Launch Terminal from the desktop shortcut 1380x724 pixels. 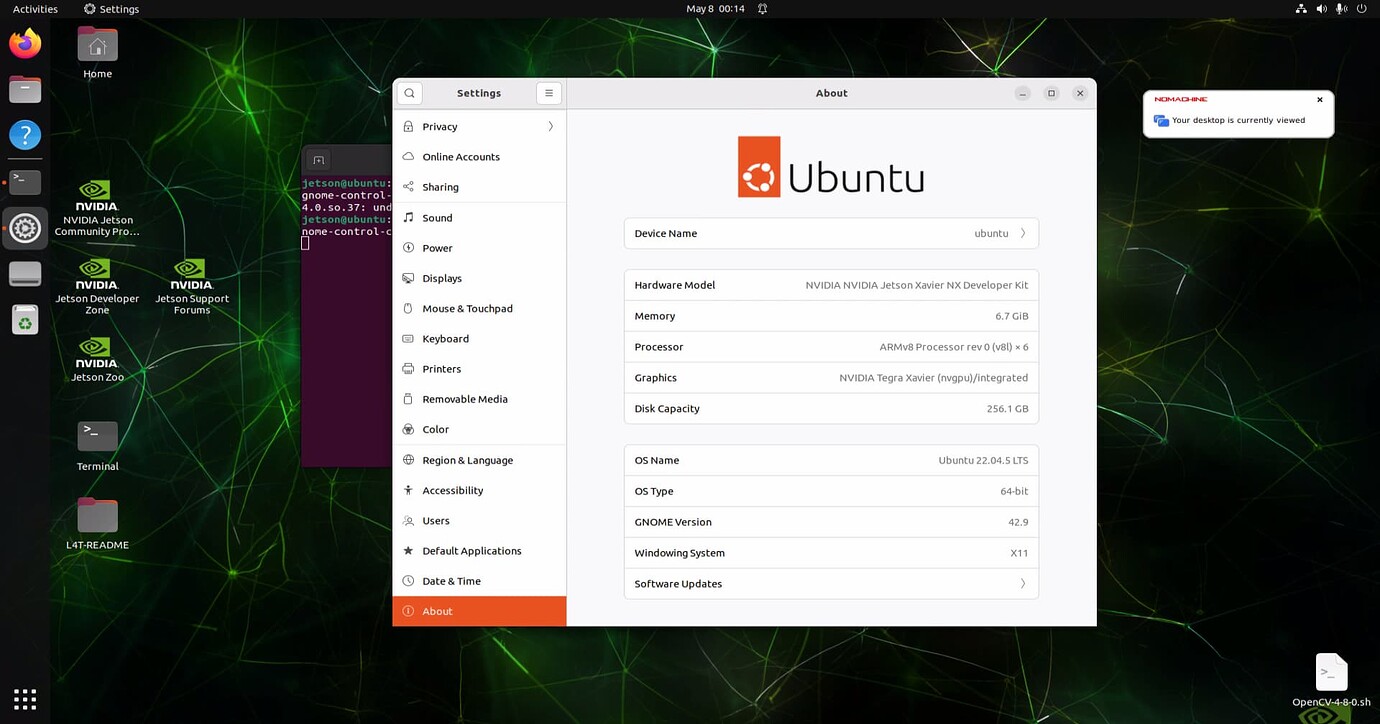(96, 435)
